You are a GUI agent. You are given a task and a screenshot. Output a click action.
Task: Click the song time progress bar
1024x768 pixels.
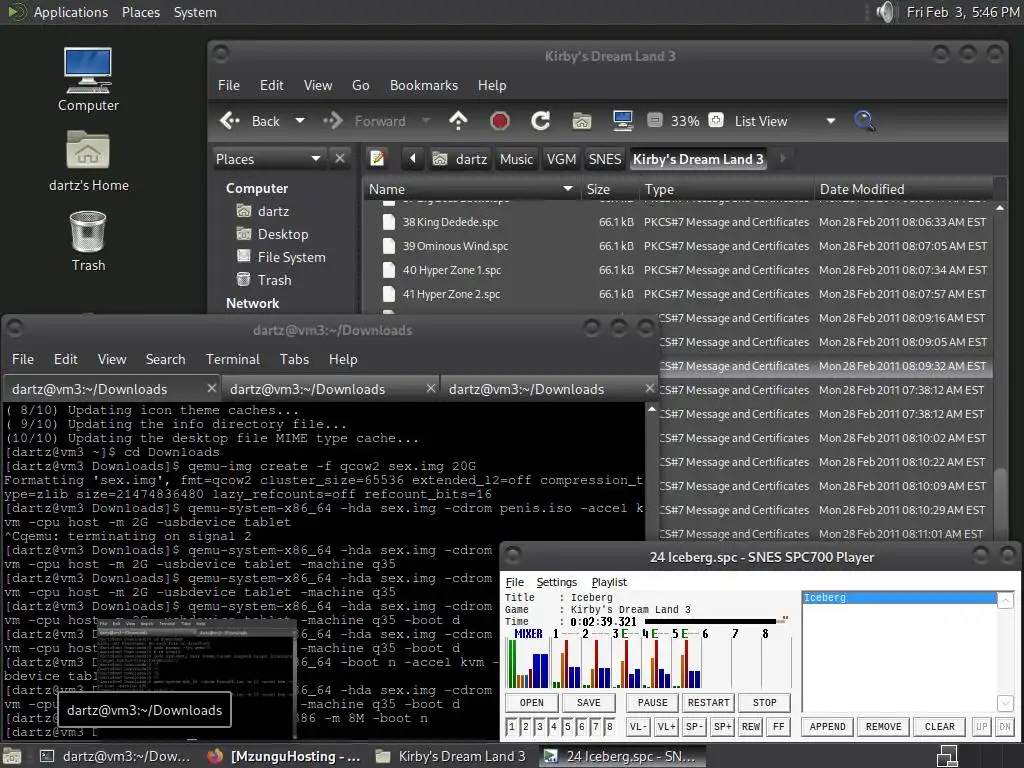715,621
